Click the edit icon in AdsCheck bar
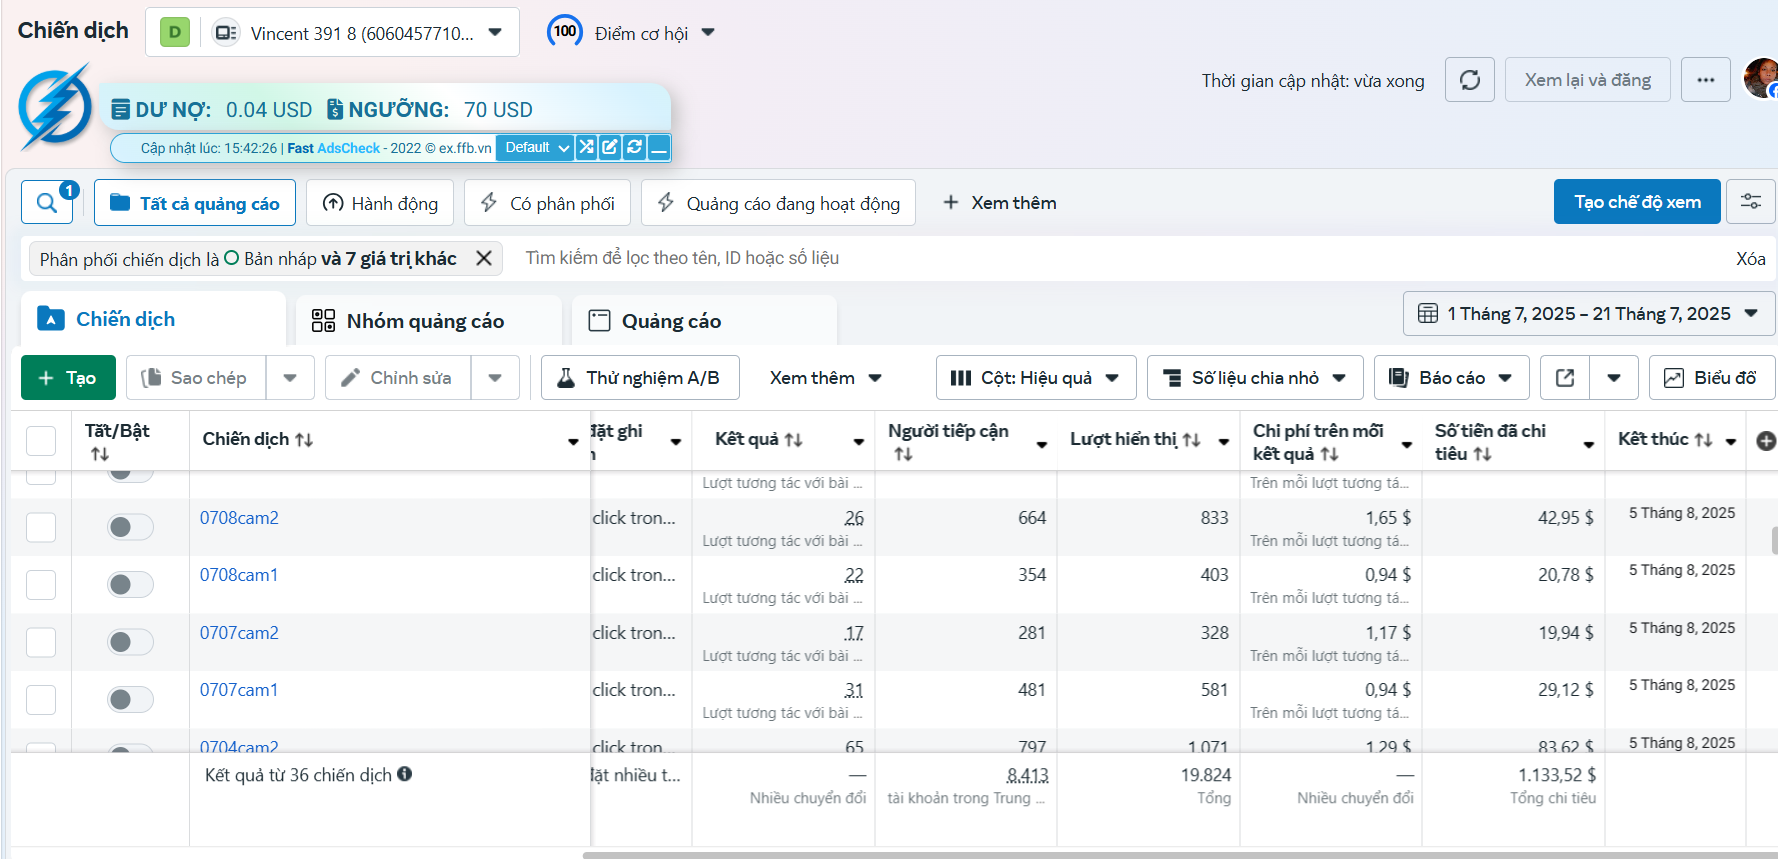1778x859 pixels. (610, 148)
